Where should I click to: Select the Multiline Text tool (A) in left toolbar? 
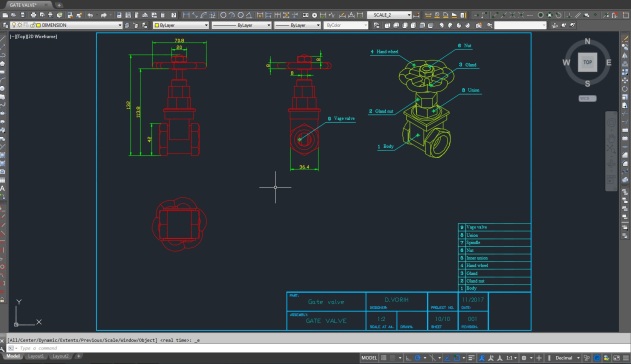tap(2, 188)
